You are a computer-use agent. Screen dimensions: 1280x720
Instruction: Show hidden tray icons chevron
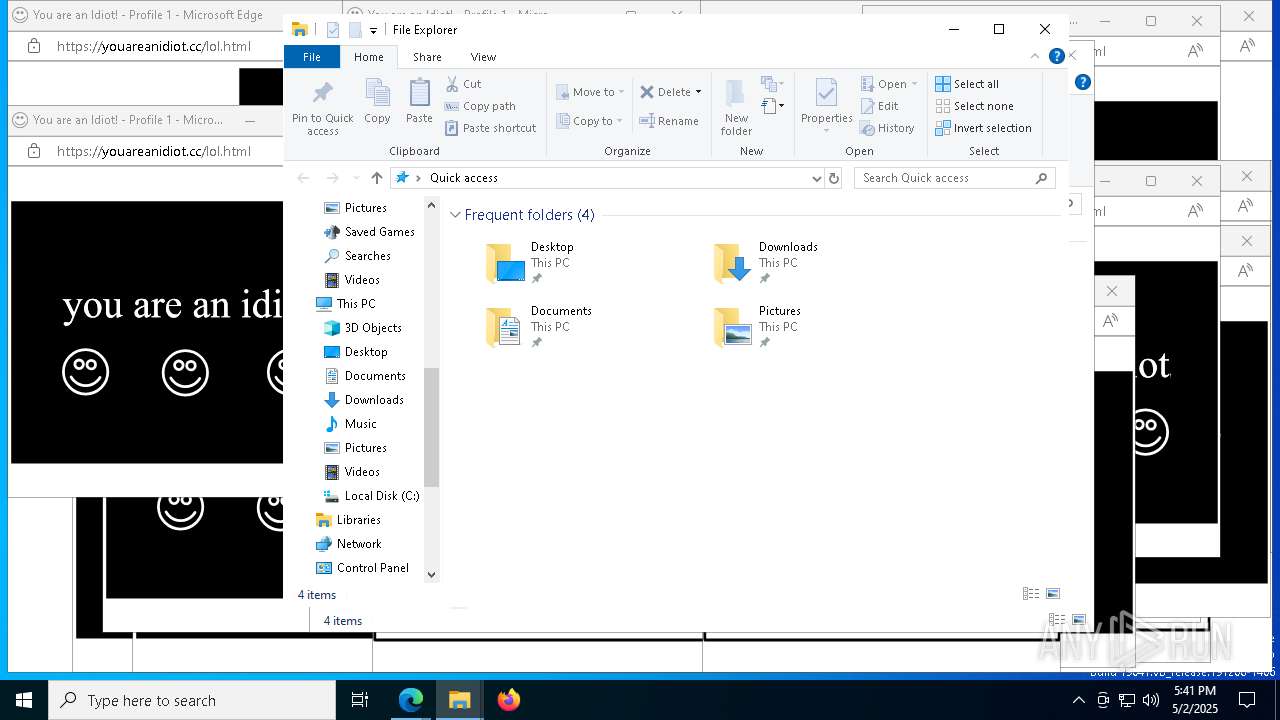tap(1079, 700)
